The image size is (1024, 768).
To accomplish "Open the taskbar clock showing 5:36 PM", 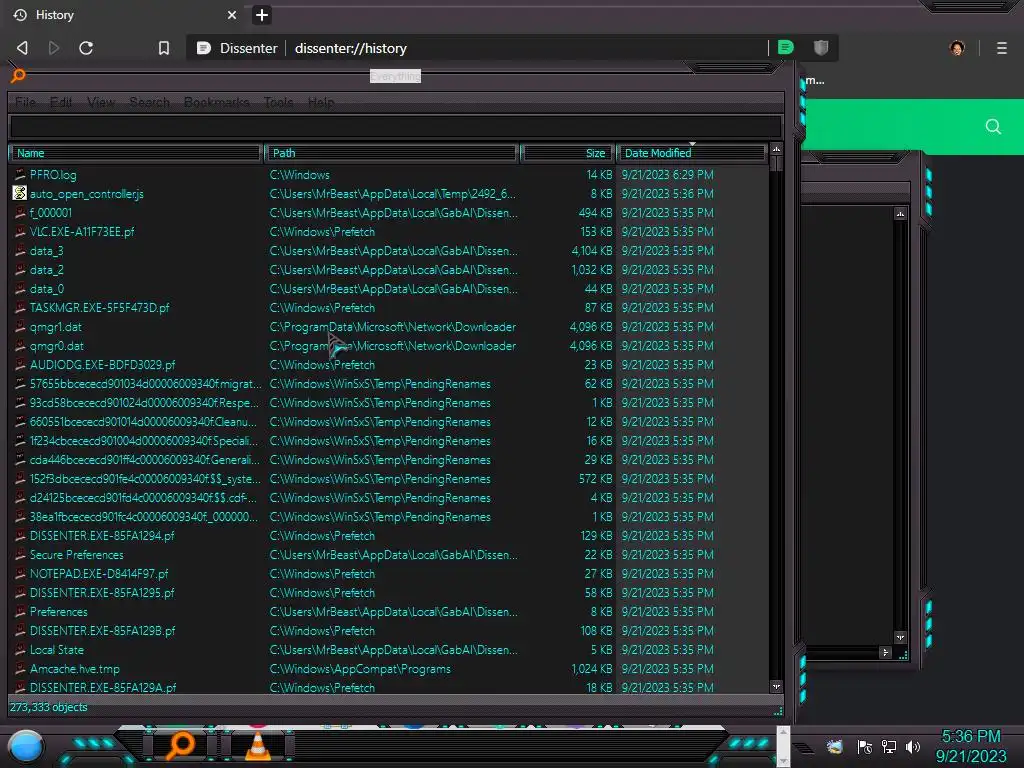I will pyautogui.click(x=970, y=746).
